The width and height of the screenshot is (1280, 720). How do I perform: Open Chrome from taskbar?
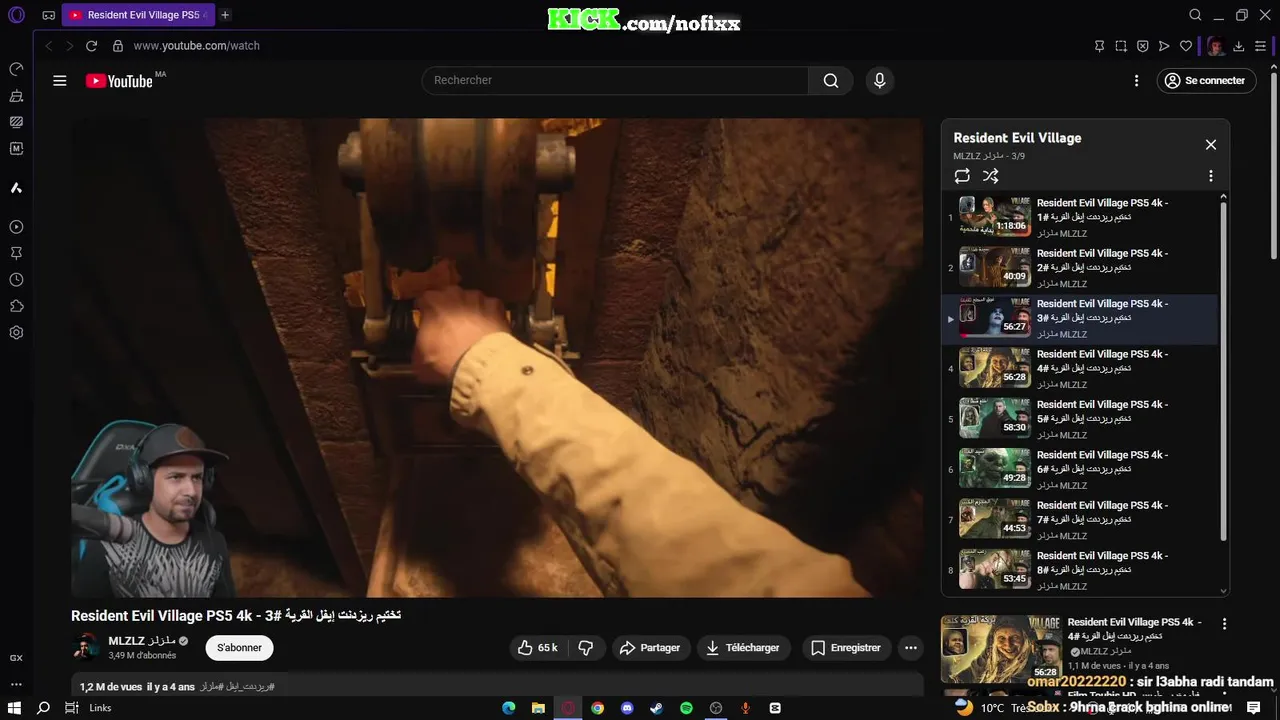point(597,708)
